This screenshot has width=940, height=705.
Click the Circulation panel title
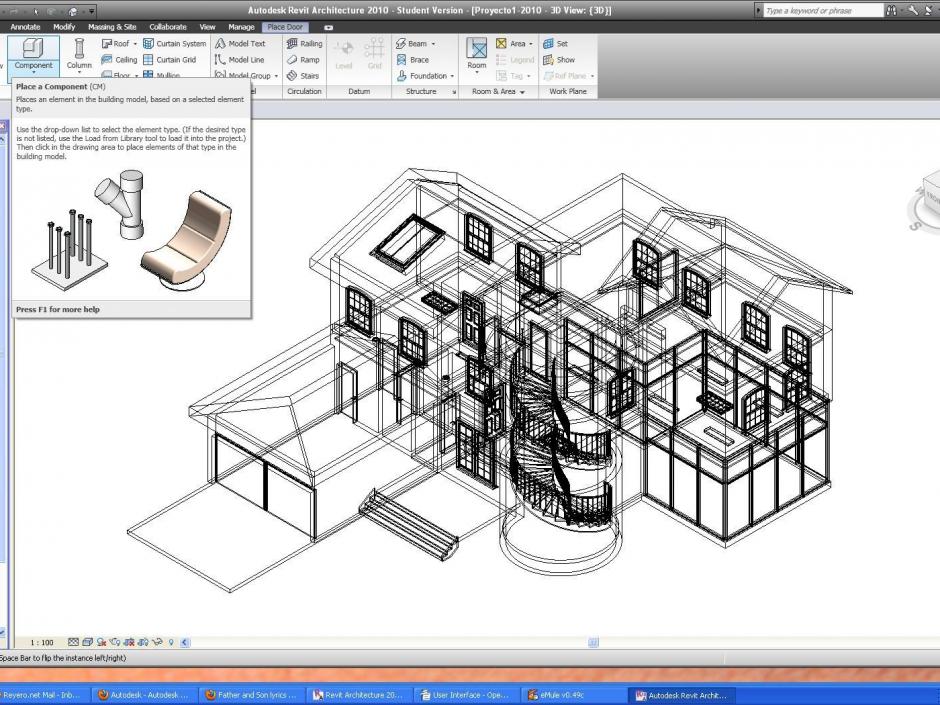click(305, 92)
